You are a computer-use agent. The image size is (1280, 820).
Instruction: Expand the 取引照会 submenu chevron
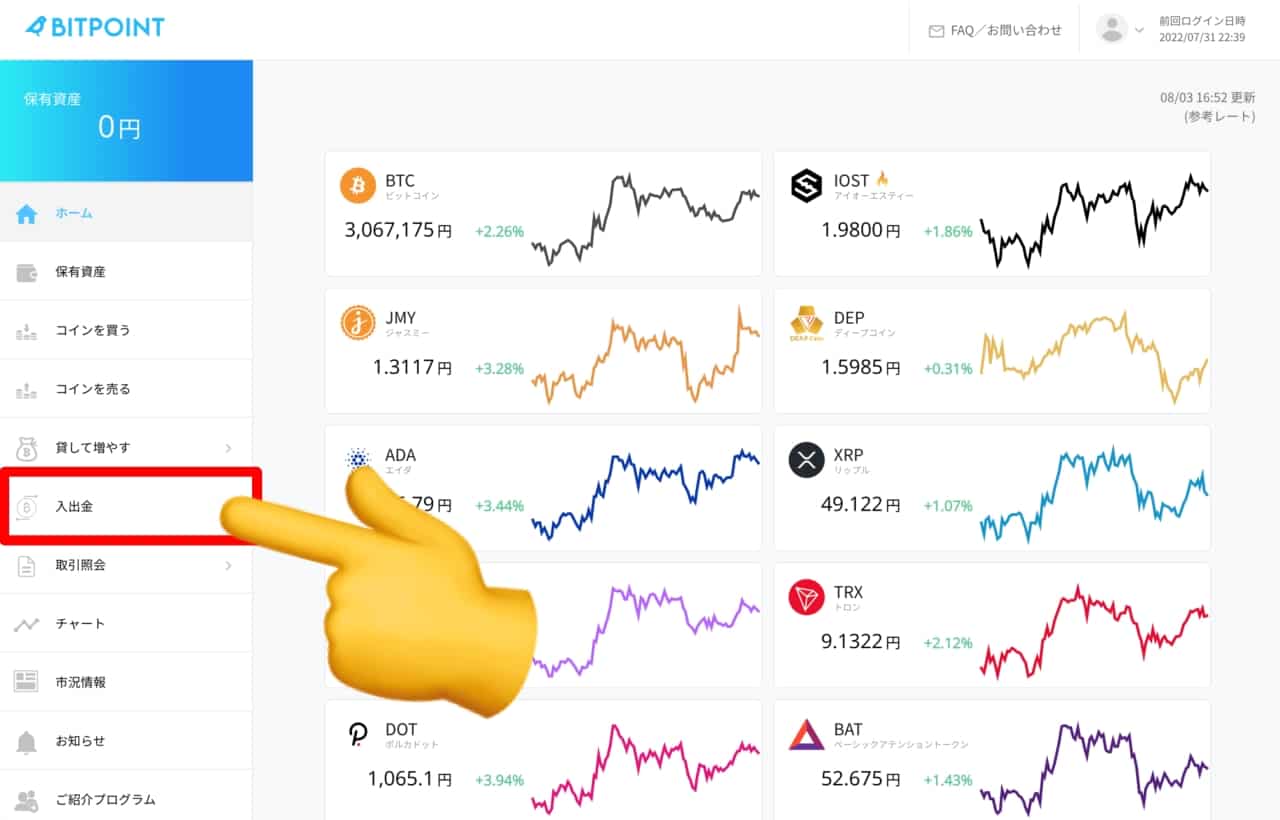228,565
